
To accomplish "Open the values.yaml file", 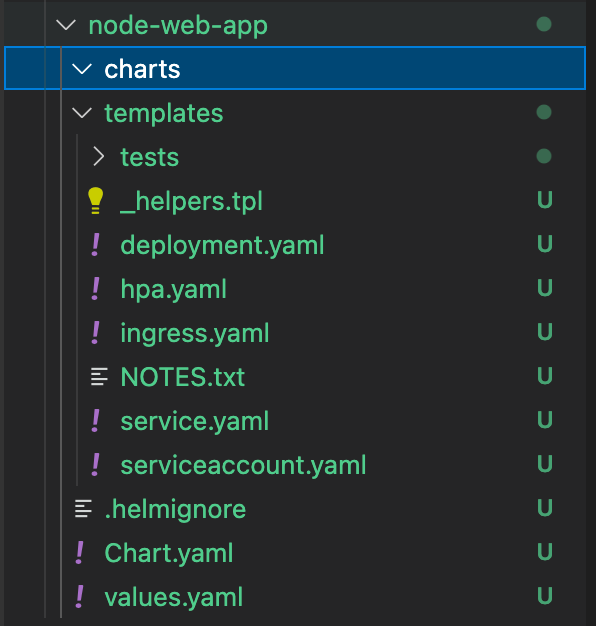I will [173, 597].
